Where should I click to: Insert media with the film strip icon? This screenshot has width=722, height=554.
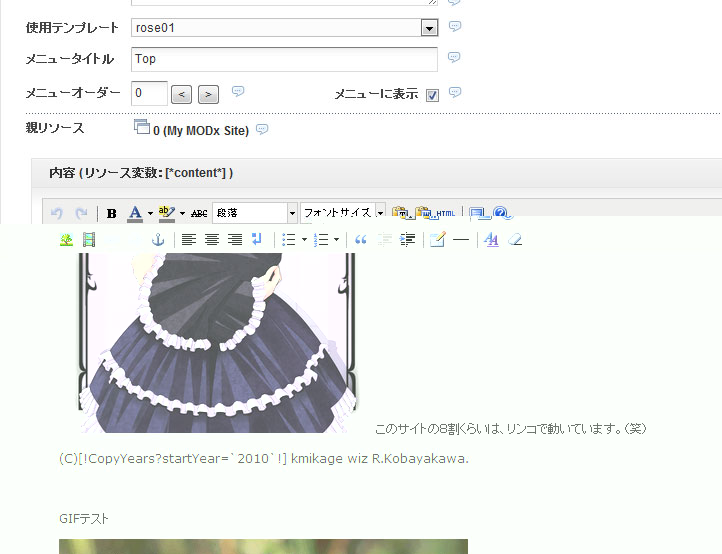coord(89,240)
